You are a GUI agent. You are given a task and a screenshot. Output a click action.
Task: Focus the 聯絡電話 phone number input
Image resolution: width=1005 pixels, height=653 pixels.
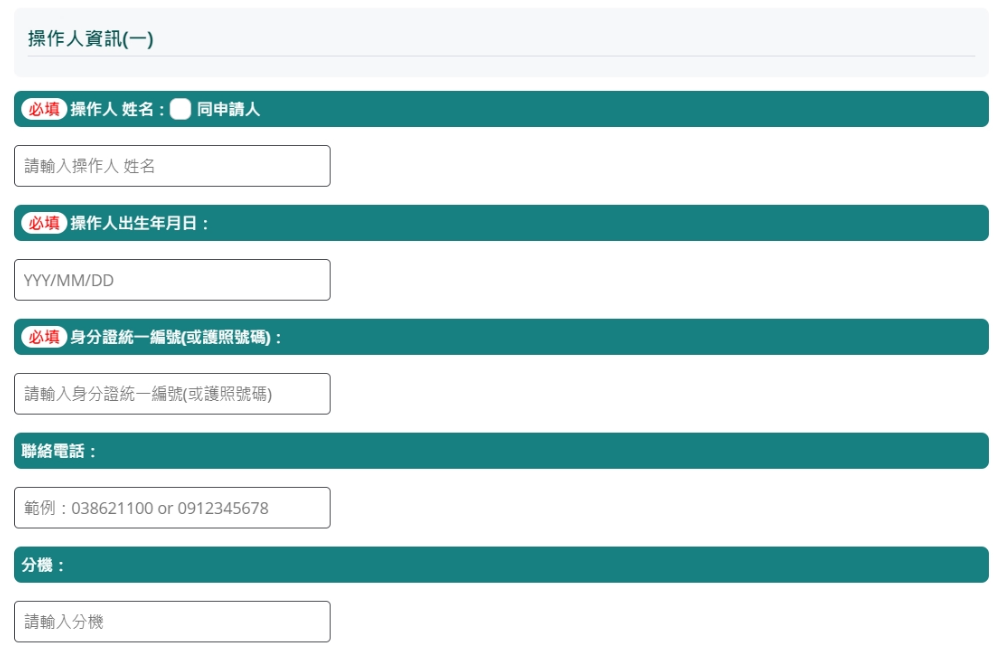[x=170, y=508]
